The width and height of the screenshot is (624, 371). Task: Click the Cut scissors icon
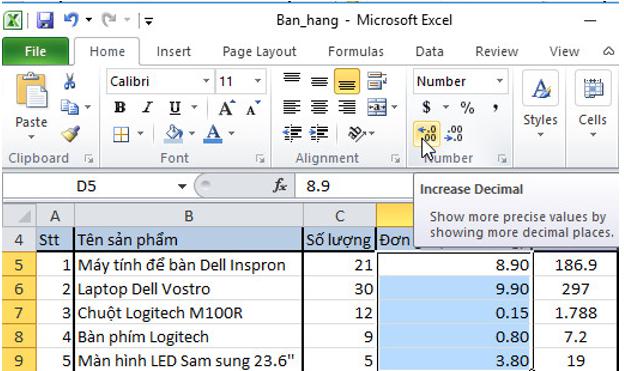click(x=70, y=81)
